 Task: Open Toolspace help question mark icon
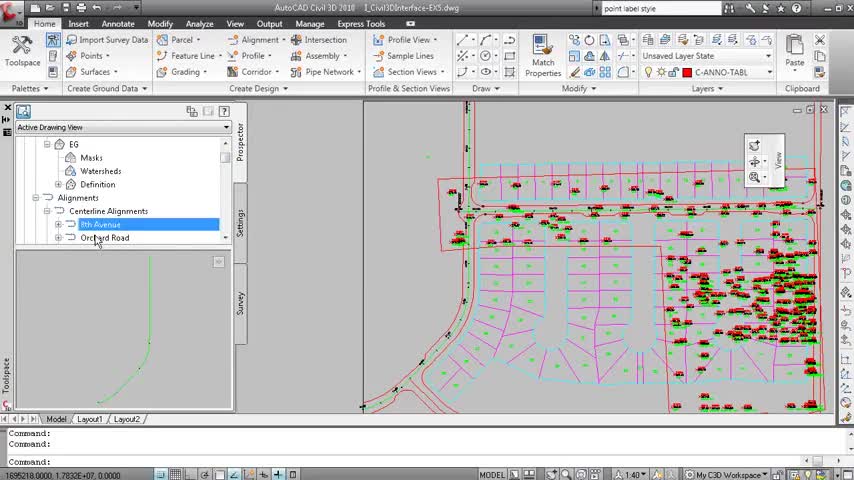[224, 111]
